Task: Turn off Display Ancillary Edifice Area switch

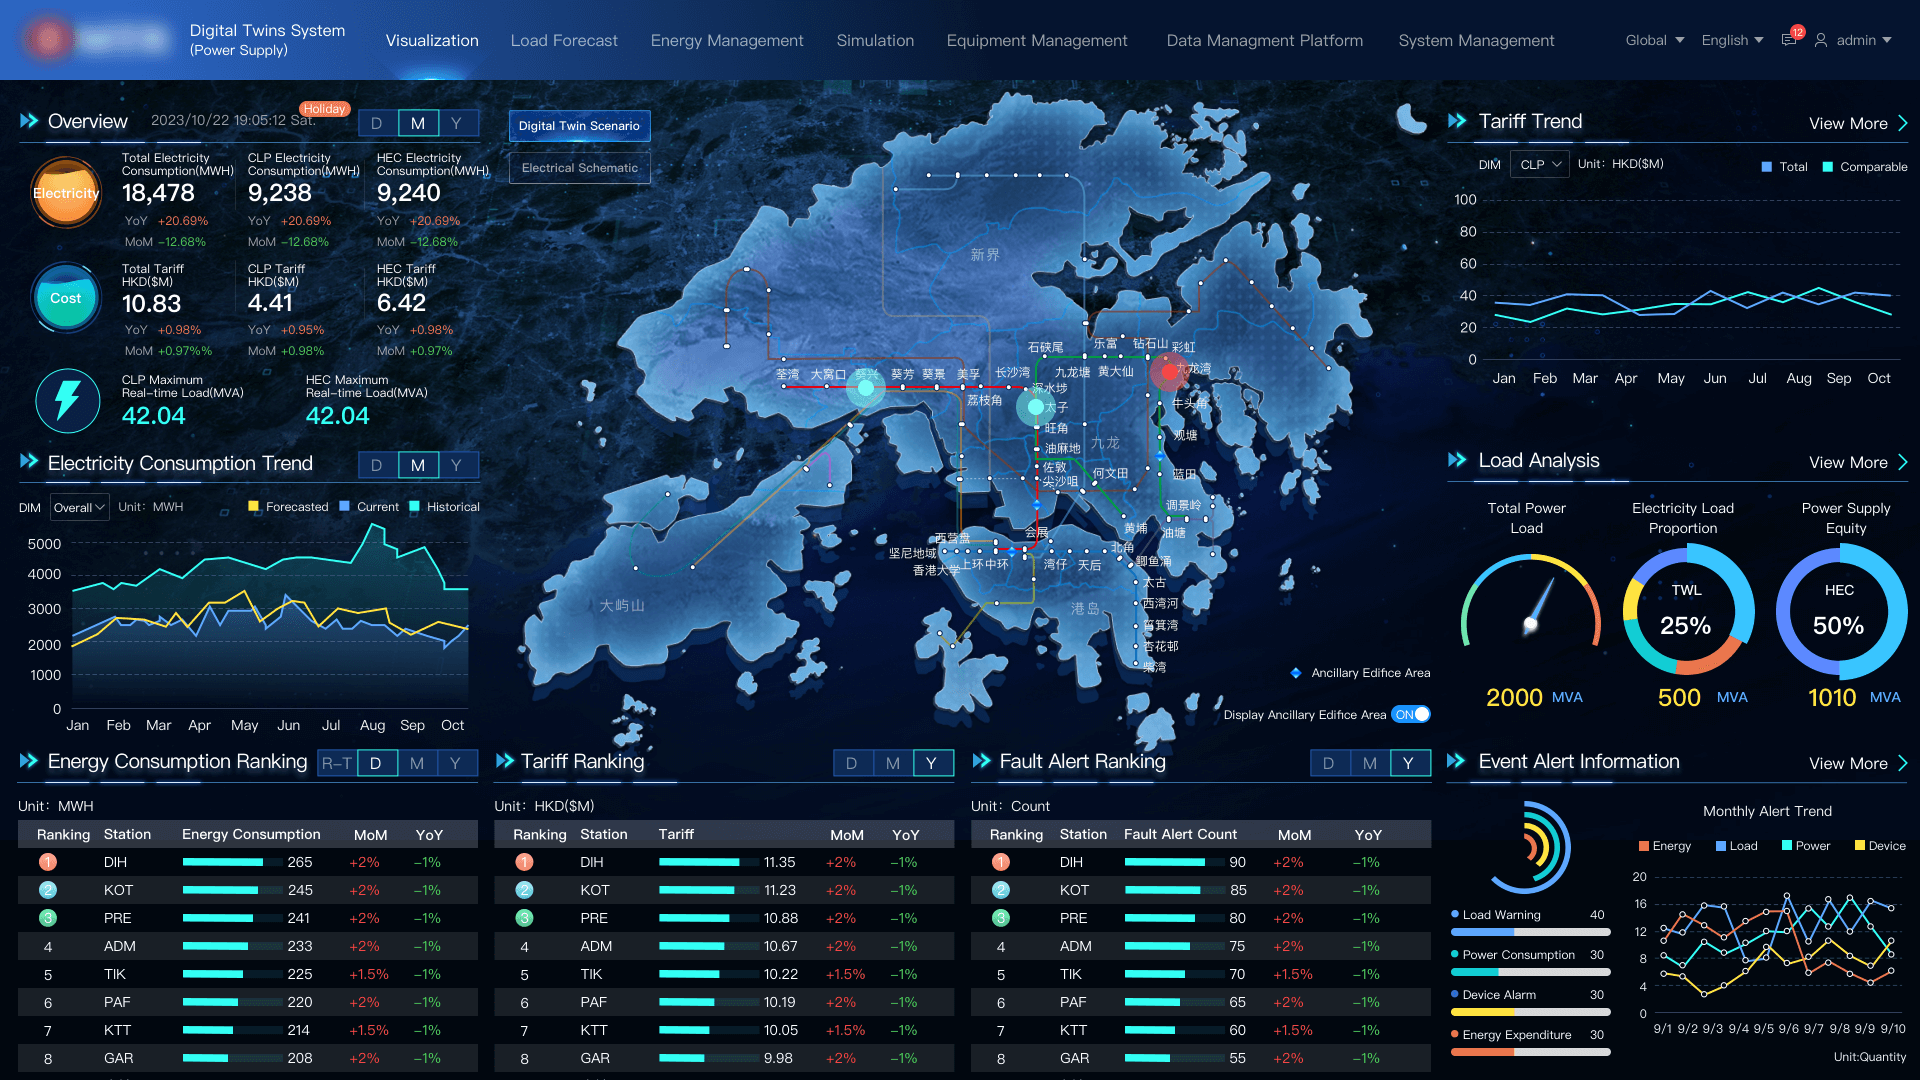Action: [1411, 714]
